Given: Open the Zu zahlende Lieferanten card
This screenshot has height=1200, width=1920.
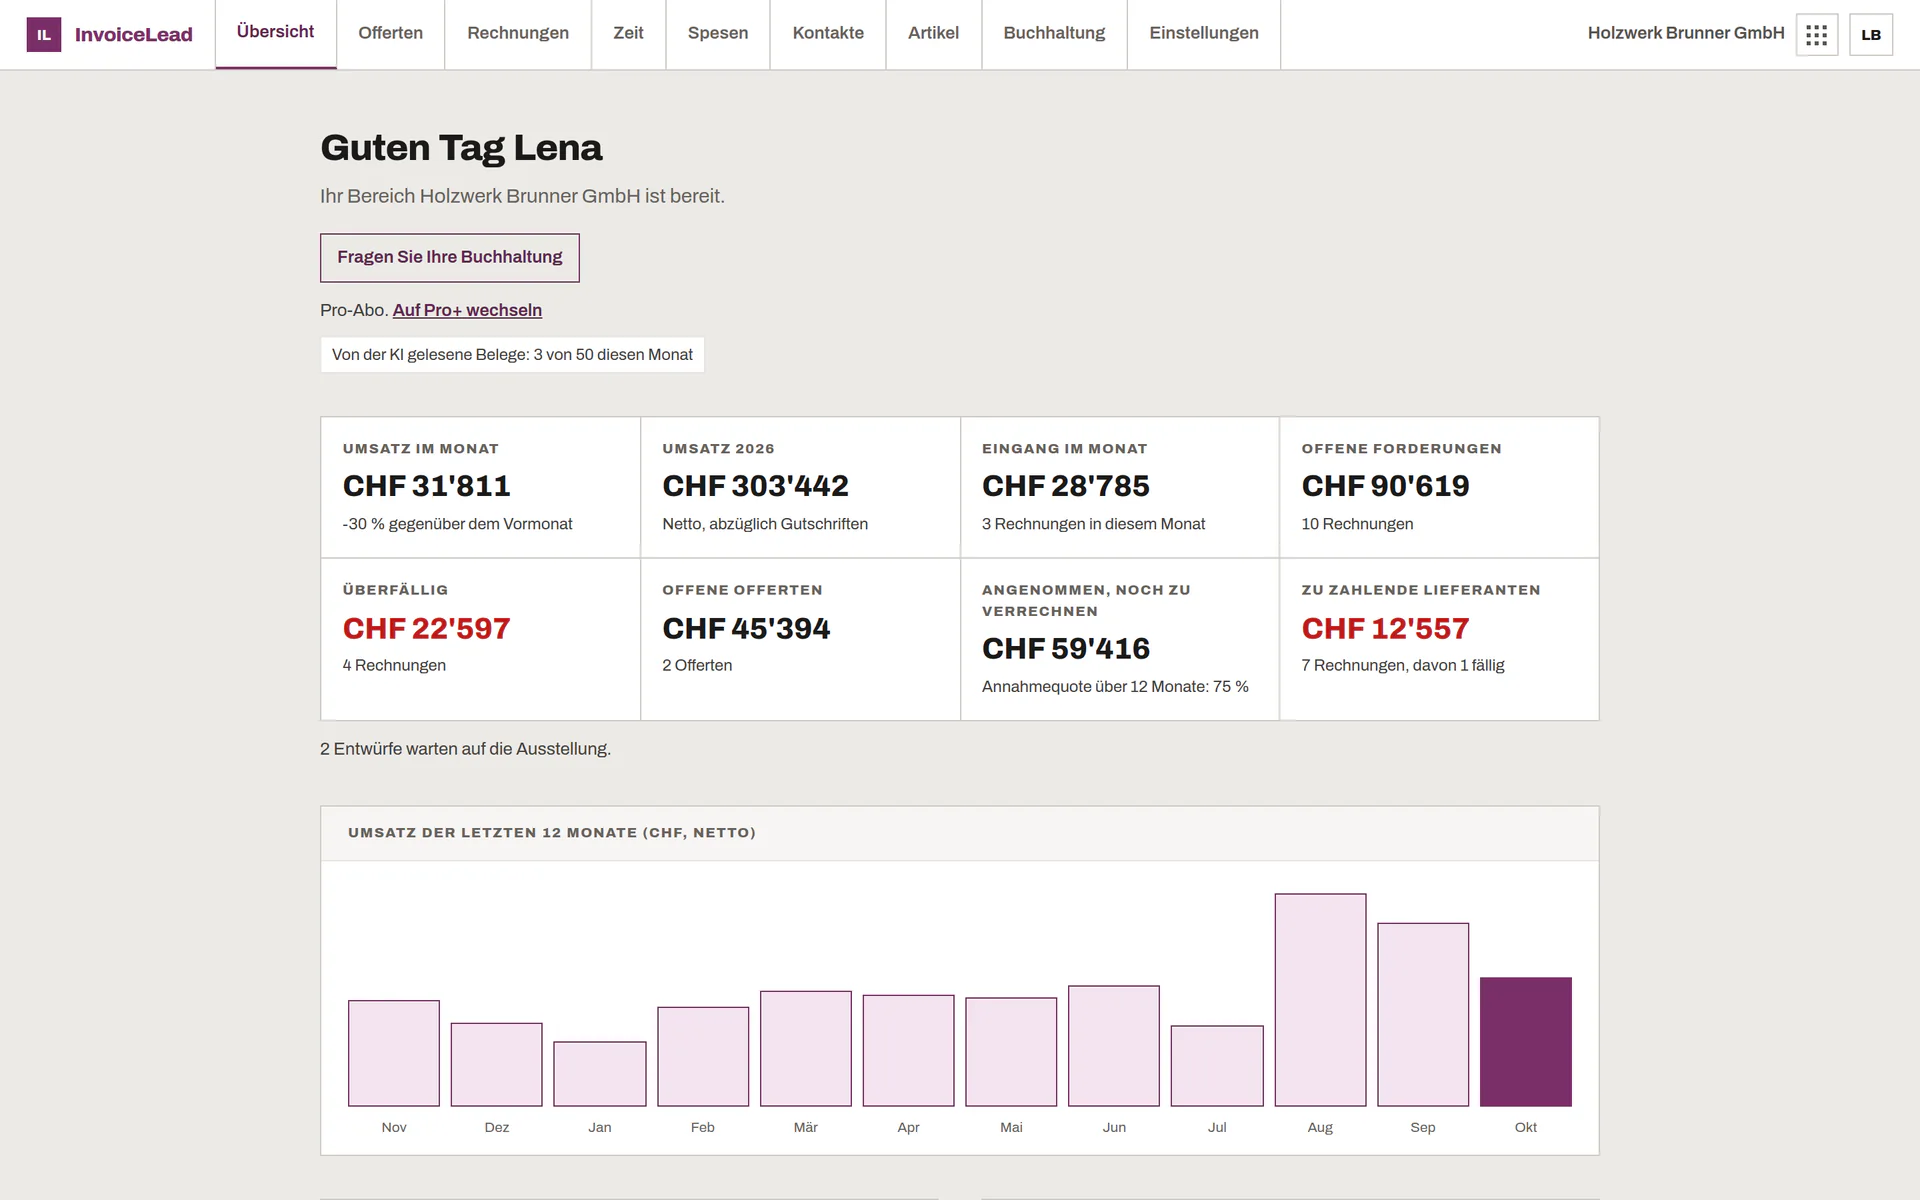Looking at the screenshot, I should pos(1439,639).
